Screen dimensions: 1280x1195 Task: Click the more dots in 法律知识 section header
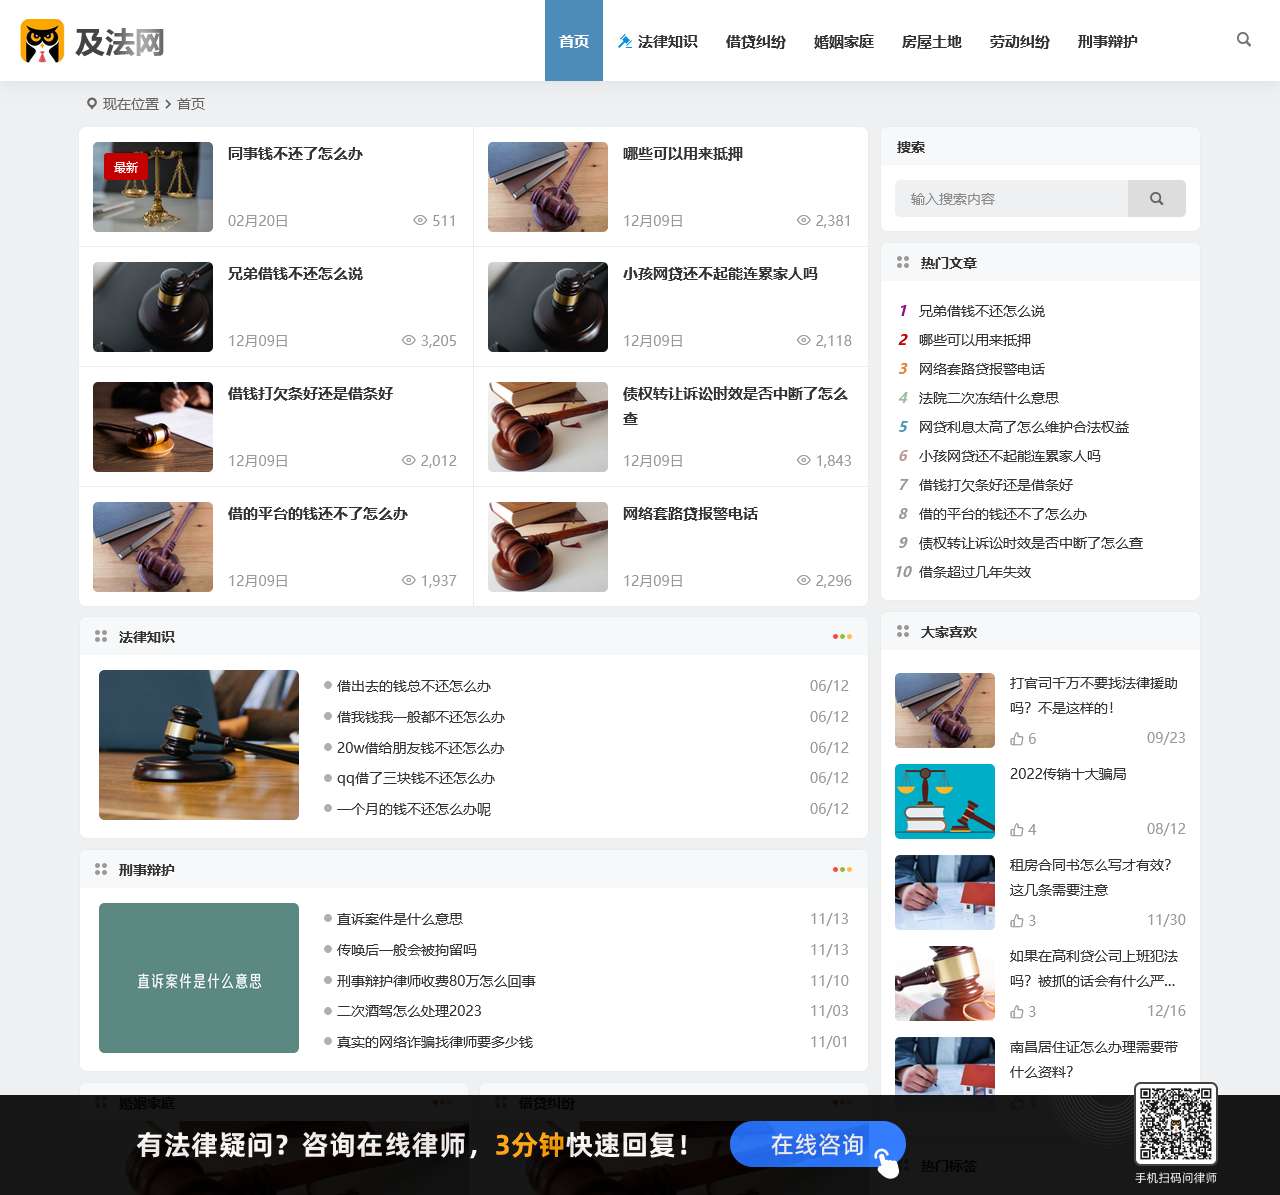point(842,637)
